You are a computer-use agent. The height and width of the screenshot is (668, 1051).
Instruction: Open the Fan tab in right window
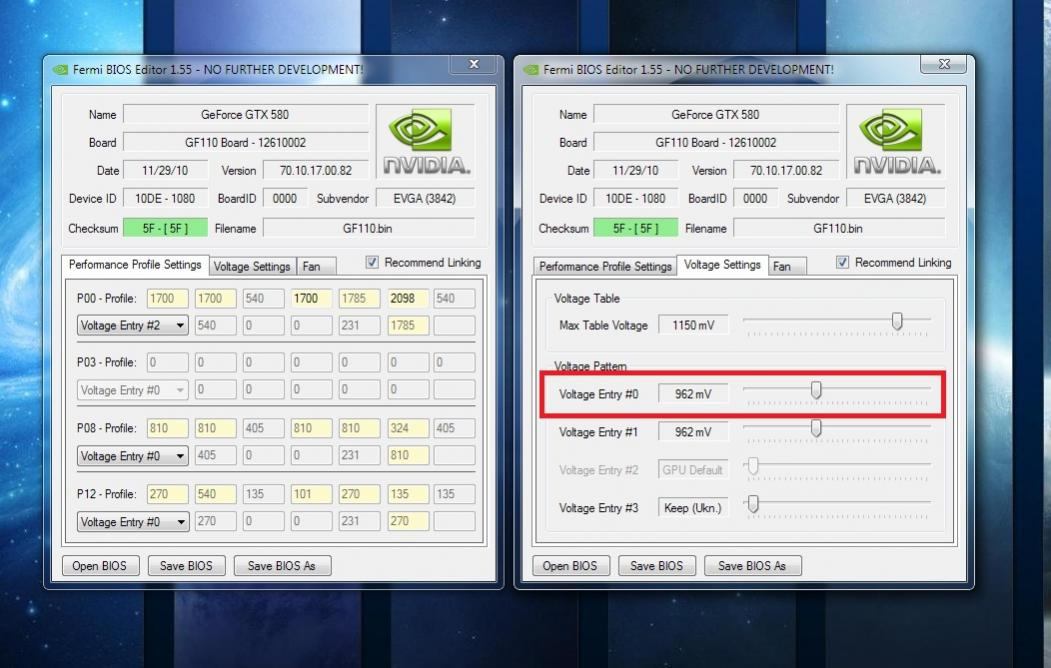click(x=786, y=266)
